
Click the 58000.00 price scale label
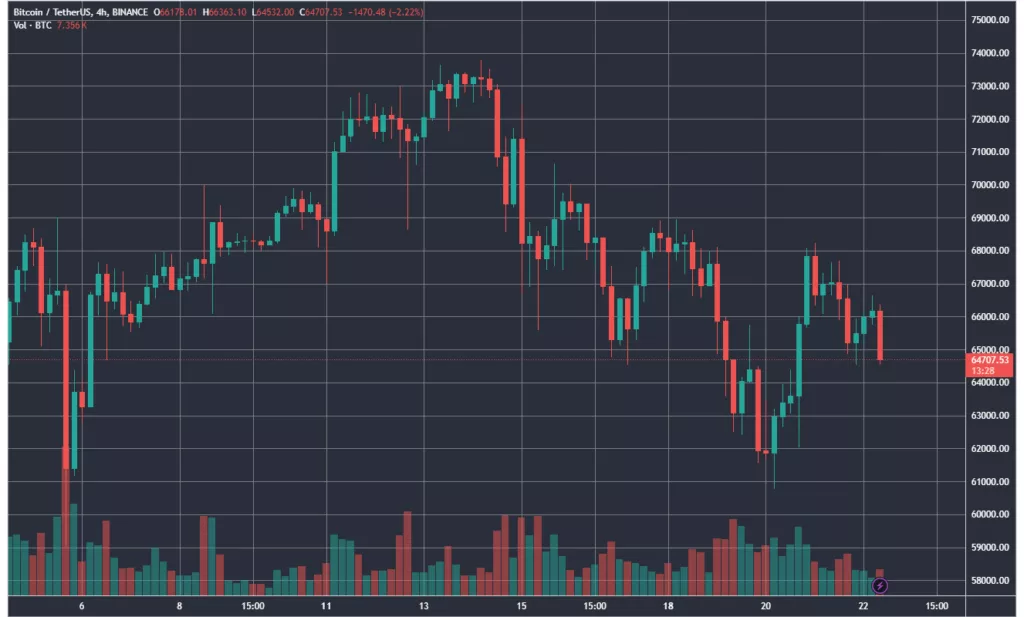991,581
